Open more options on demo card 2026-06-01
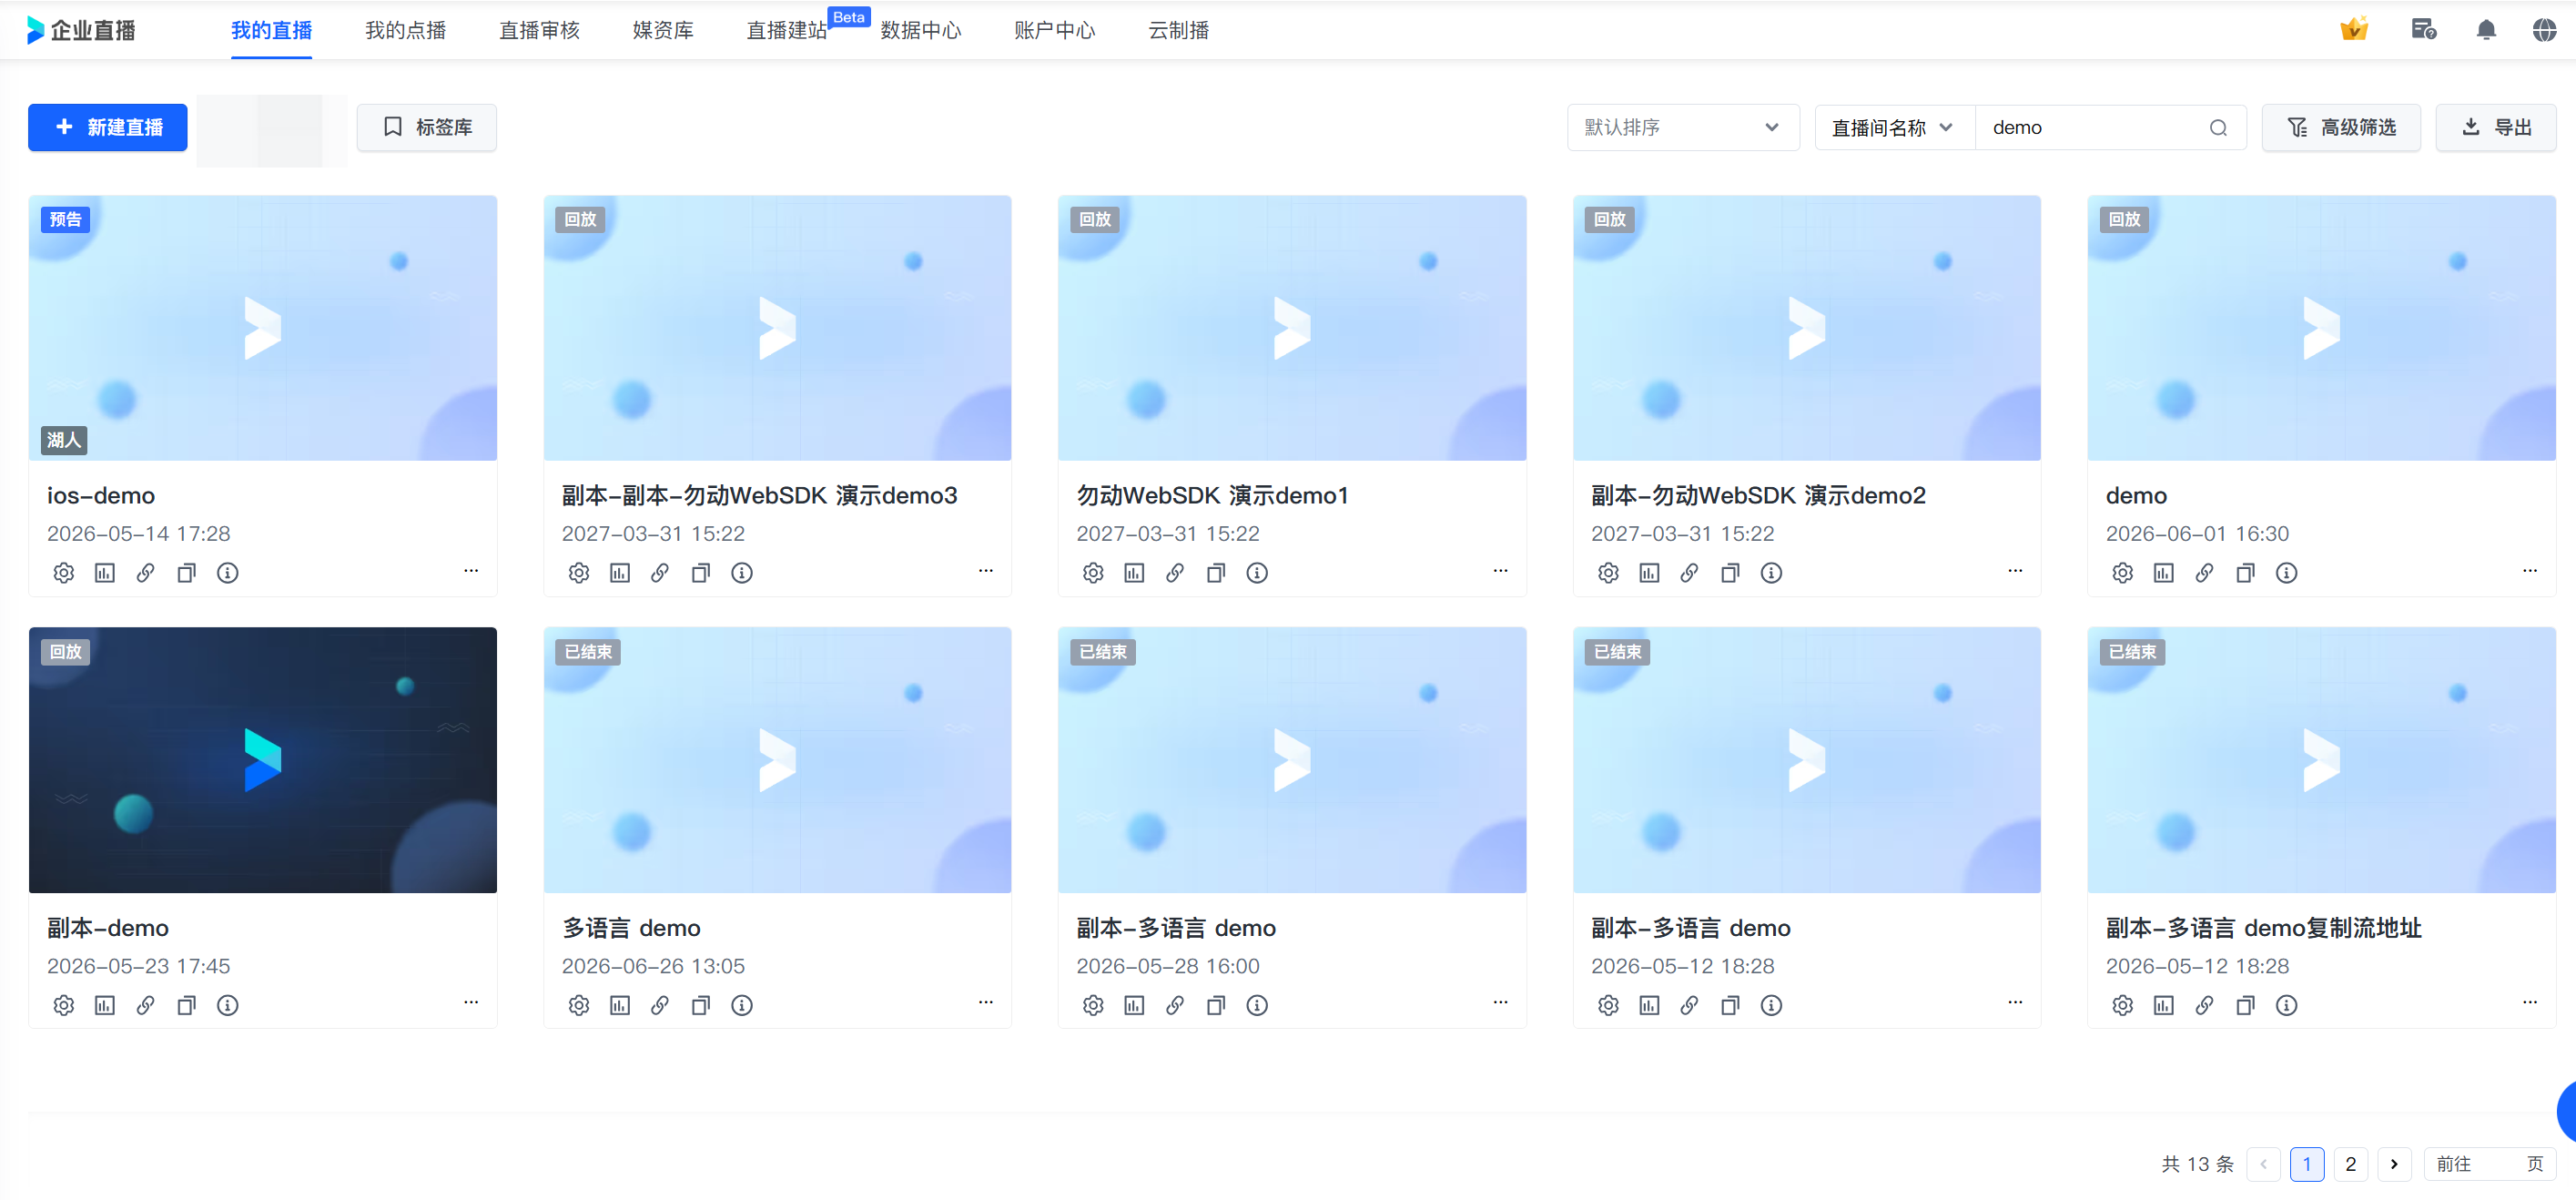The width and height of the screenshot is (2576, 1200). coord(2530,571)
